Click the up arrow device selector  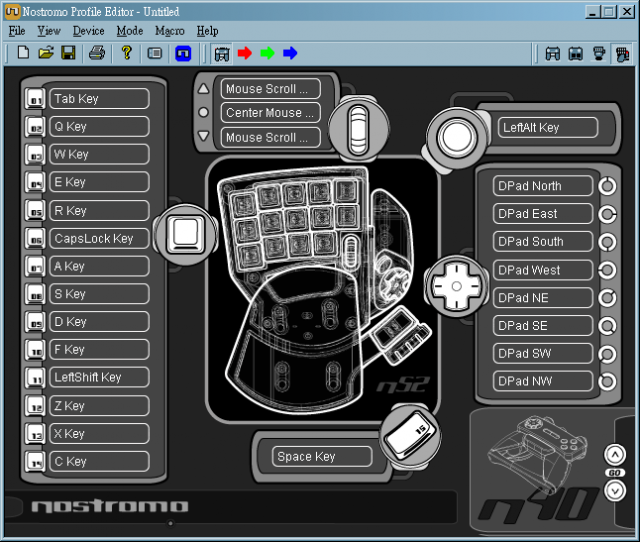point(615,455)
